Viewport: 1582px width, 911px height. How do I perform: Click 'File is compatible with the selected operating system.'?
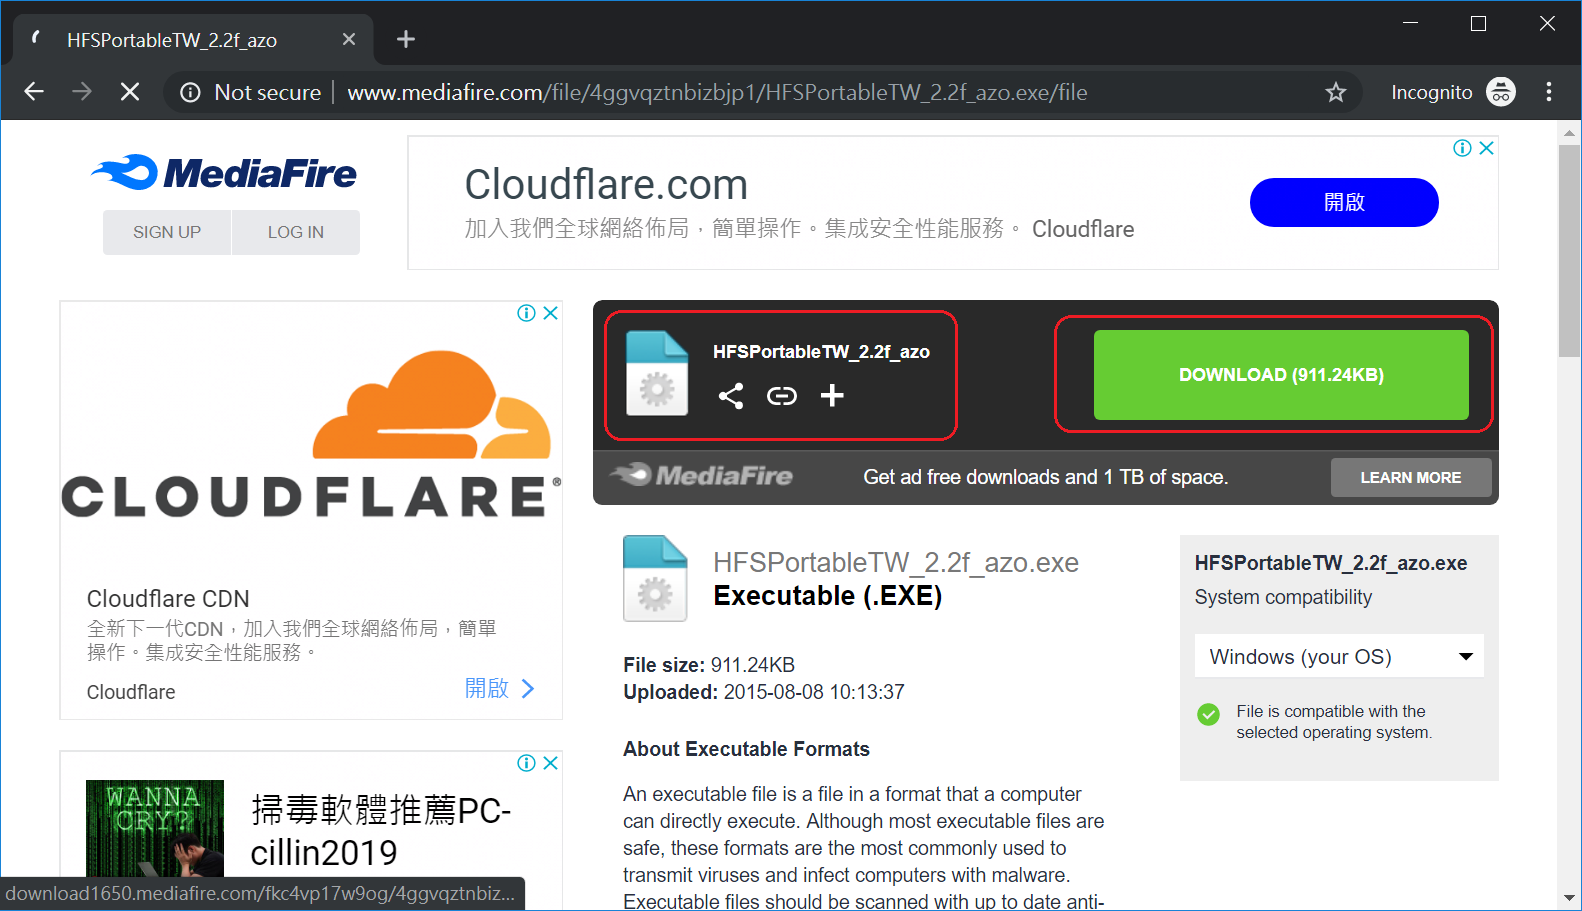[x=1334, y=722]
